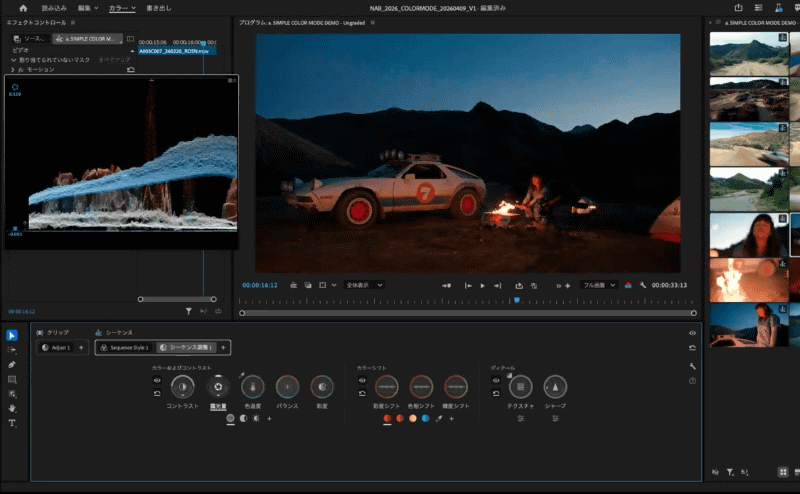Screen dimensions: 800x494
Task: Click the Home icon in top bar
Action: [23, 8]
